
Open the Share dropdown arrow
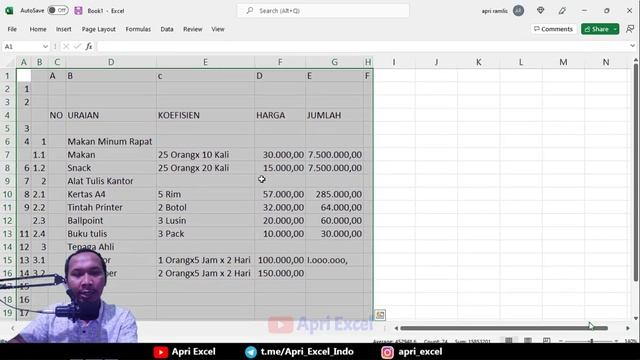pos(615,29)
